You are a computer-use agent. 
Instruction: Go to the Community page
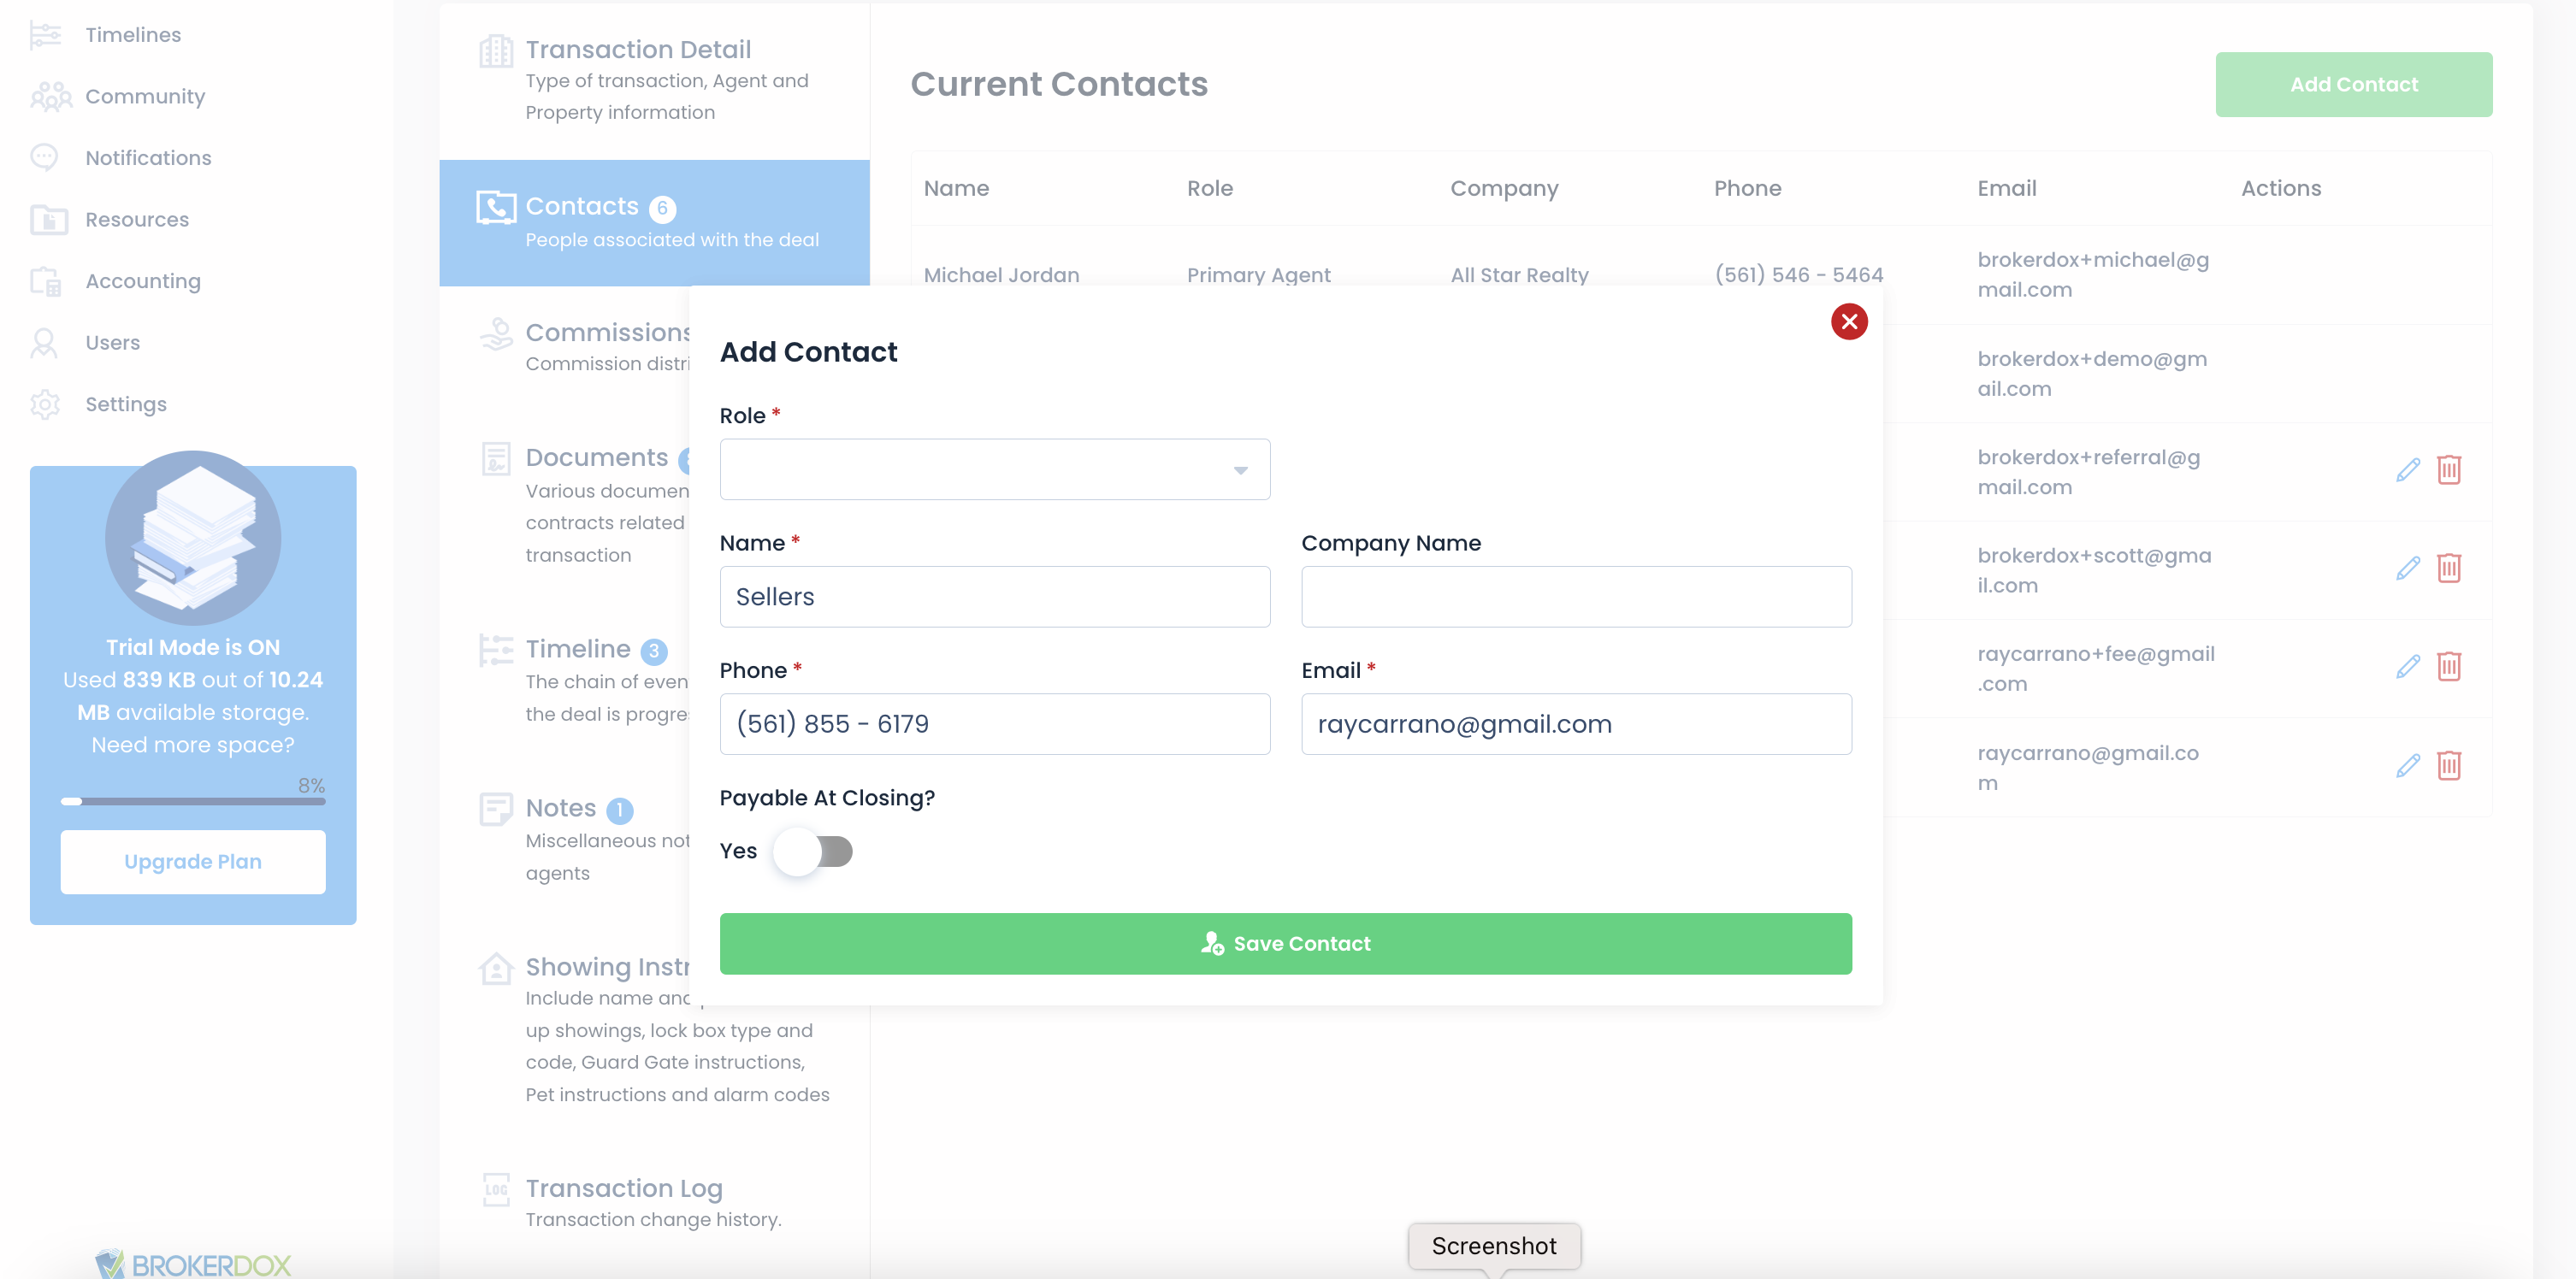pos(145,97)
